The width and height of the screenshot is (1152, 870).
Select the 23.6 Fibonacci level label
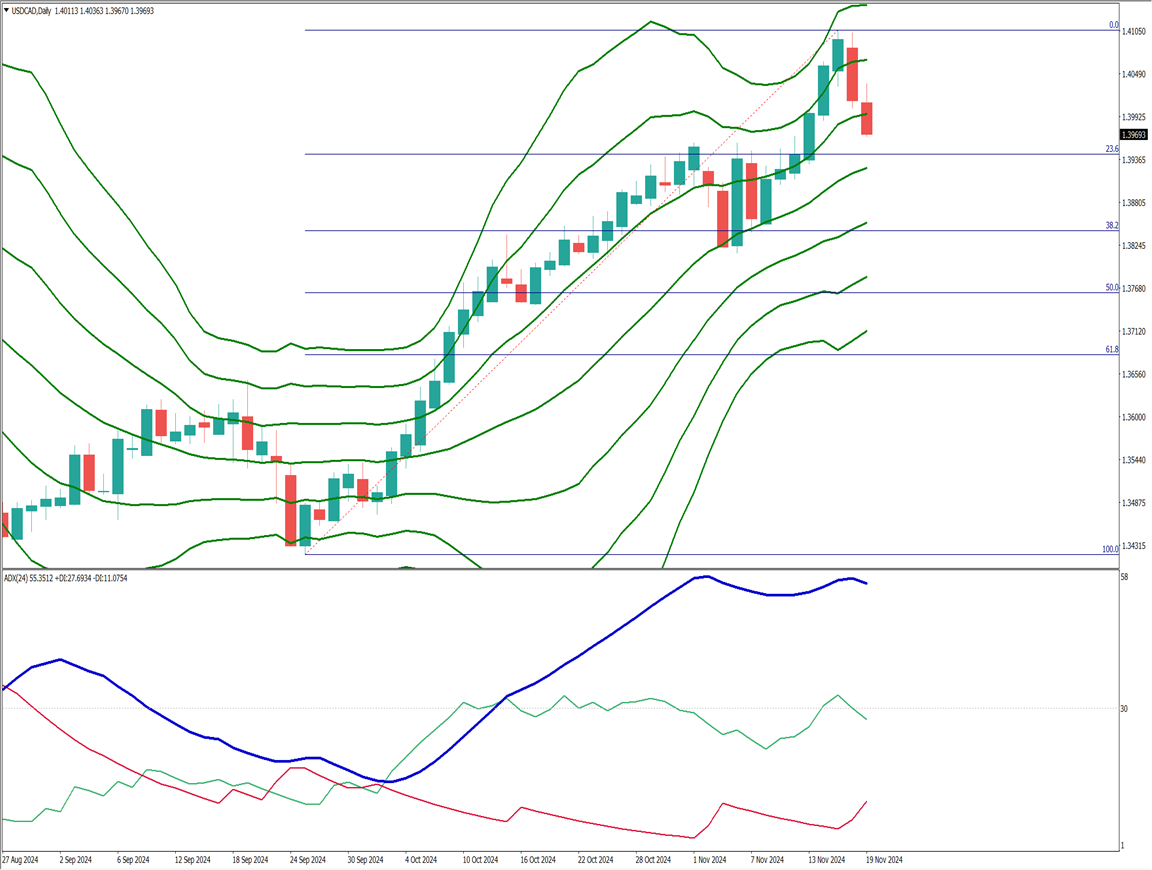(1111, 149)
